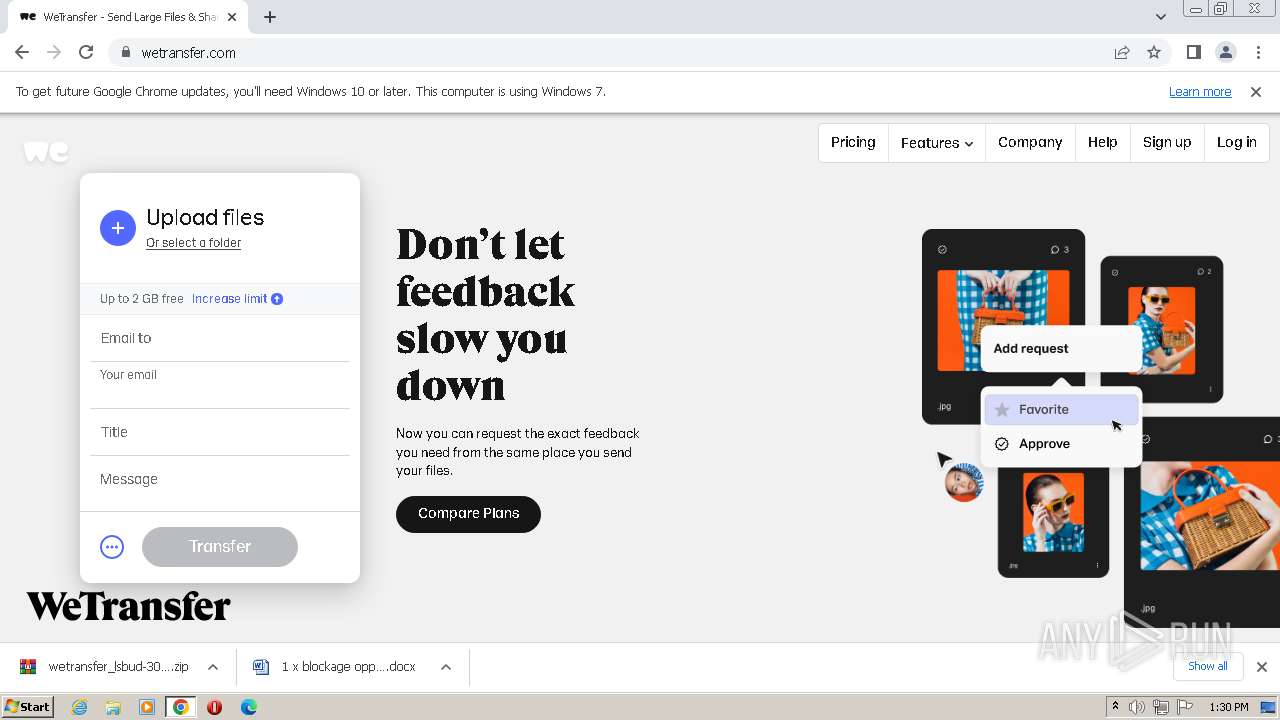Click the Increase limit link

[x=237, y=299]
